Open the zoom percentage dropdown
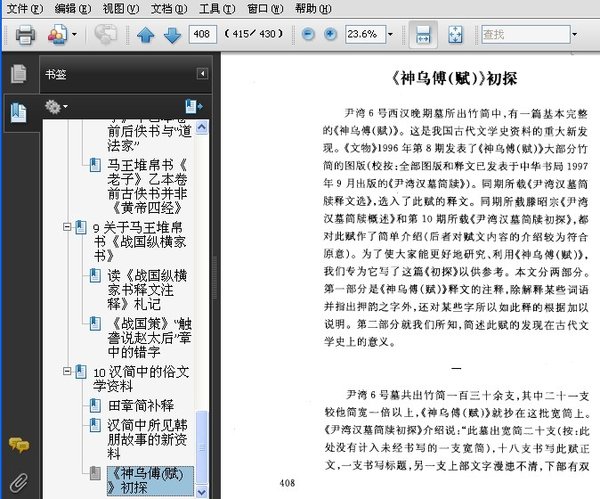This screenshot has height=499, width=600. pos(390,34)
